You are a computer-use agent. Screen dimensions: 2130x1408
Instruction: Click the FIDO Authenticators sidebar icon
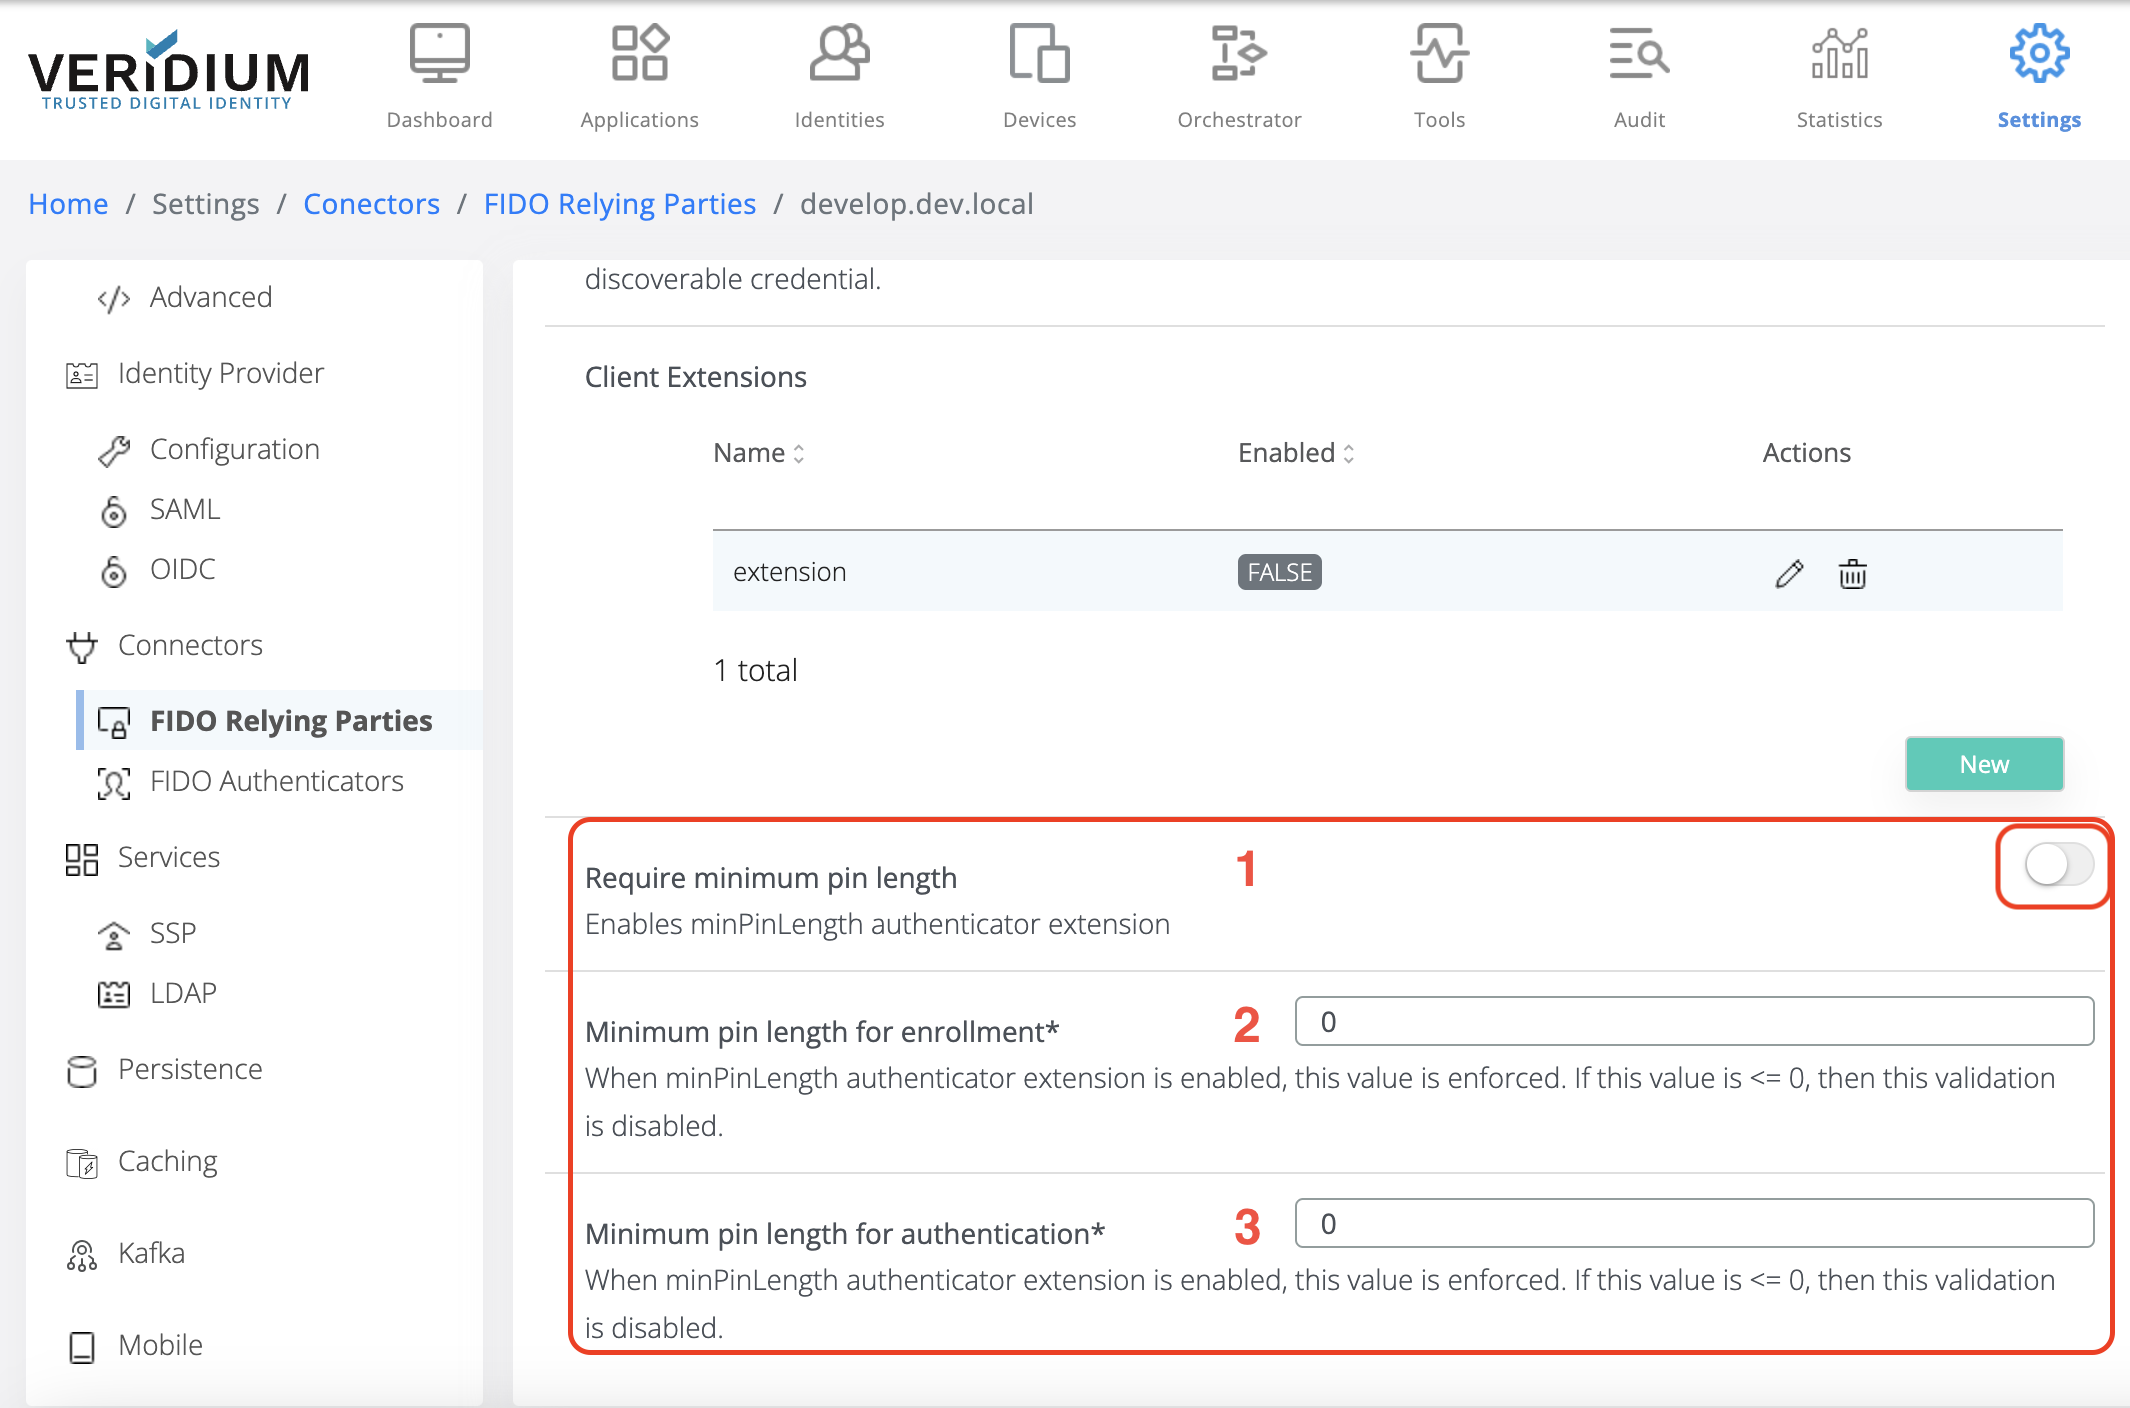(x=110, y=779)
